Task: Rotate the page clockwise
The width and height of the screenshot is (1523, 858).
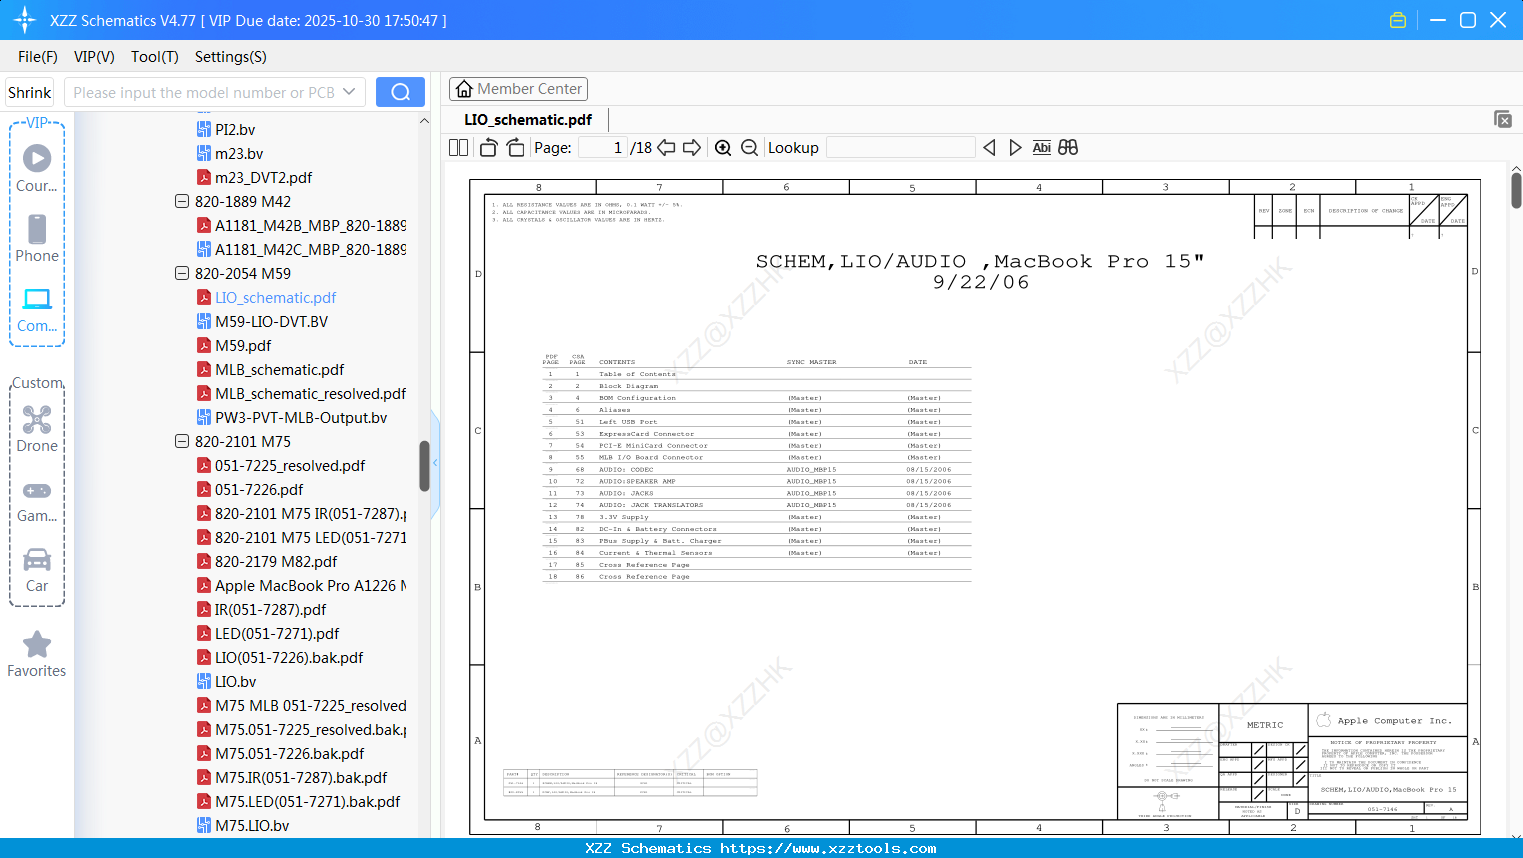Action: [x=516, y=148]
